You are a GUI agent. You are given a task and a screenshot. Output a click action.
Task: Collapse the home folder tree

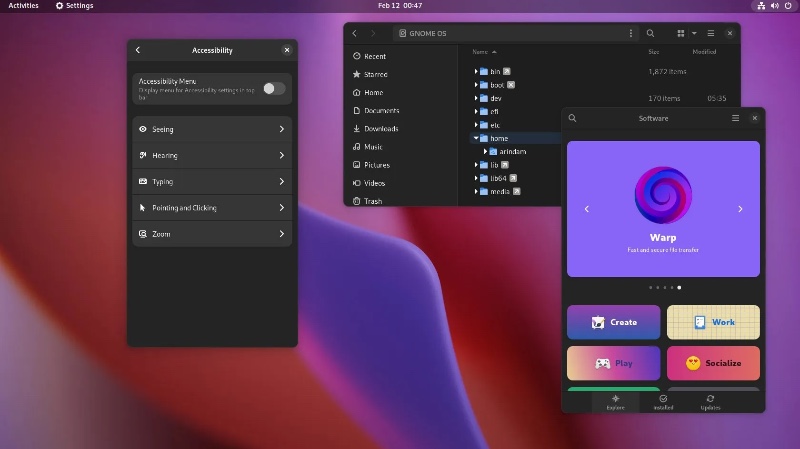click(476, 138)
